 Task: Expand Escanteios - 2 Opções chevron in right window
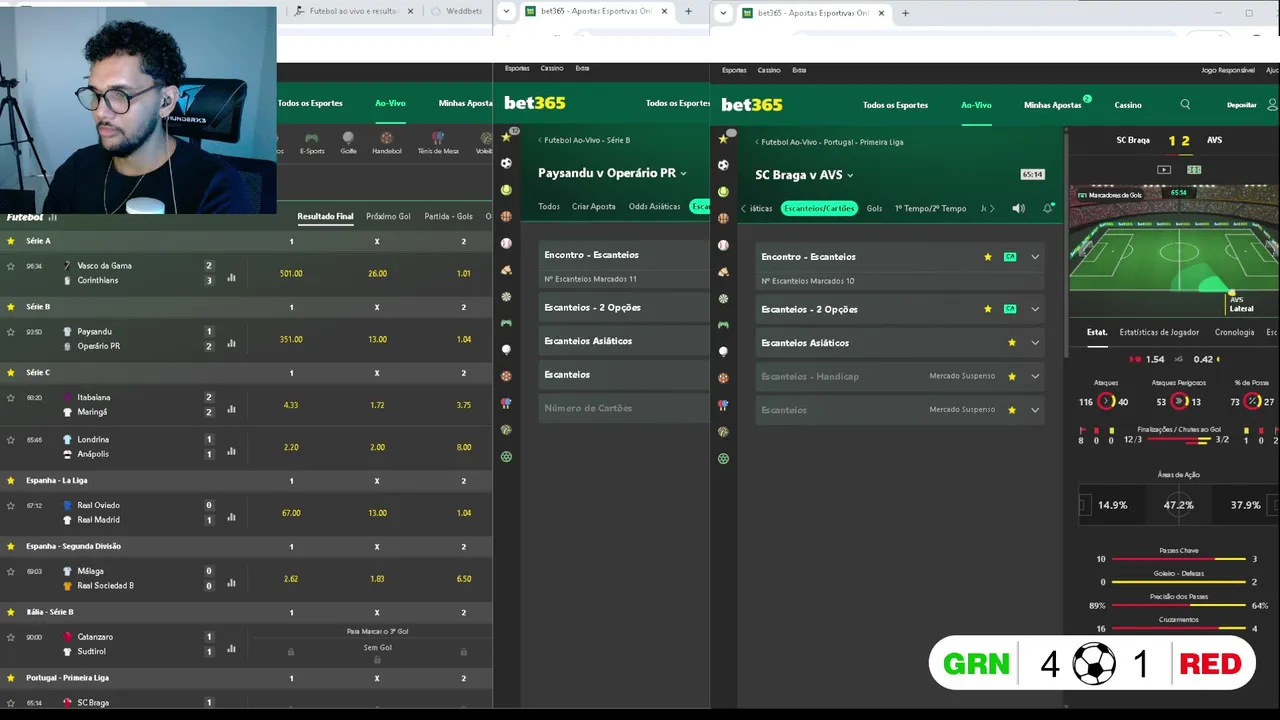coord(1035,309)
